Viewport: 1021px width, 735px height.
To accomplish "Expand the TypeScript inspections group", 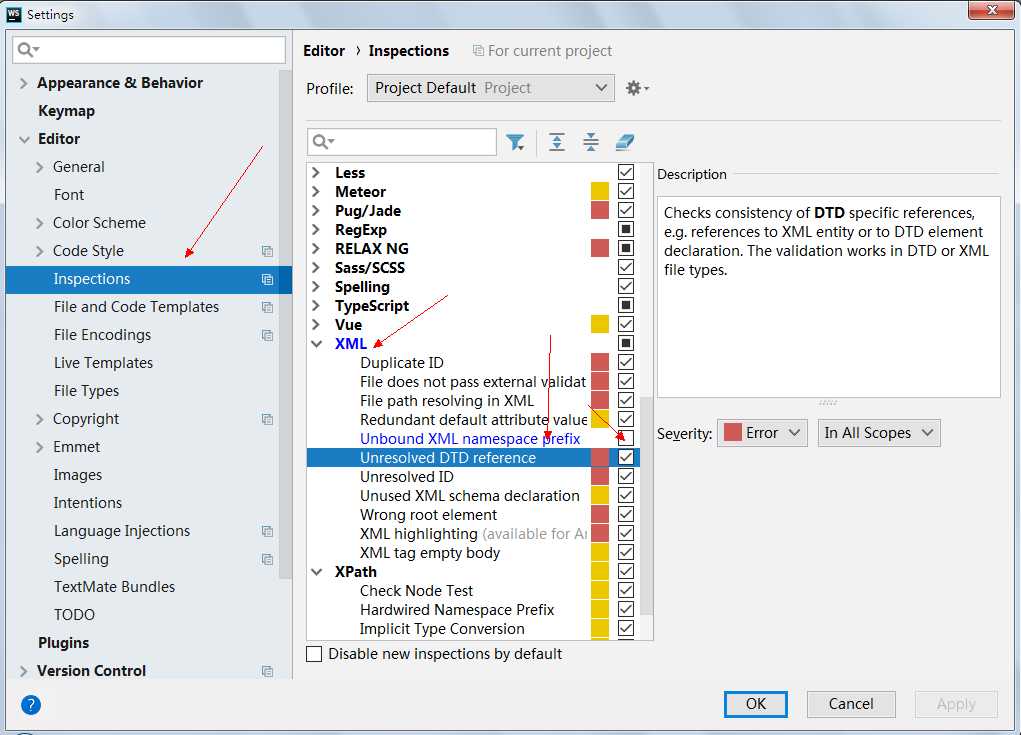I will tap(316, 305).
